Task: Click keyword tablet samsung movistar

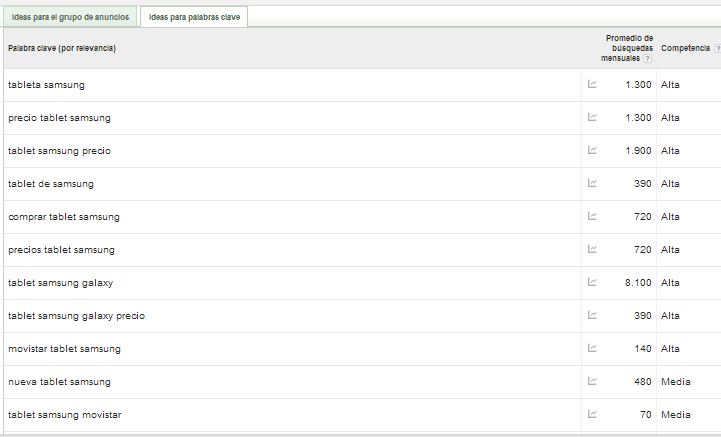Action: (64, 415)
